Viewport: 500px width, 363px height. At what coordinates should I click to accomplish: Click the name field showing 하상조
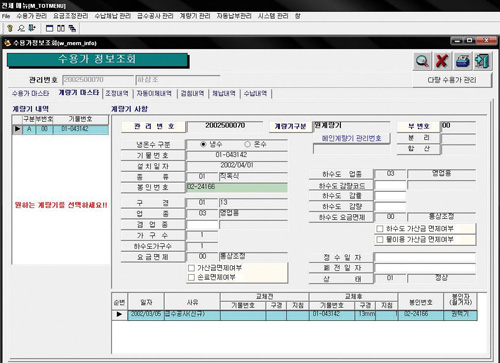pyautogui.click(x=178, y=80)
